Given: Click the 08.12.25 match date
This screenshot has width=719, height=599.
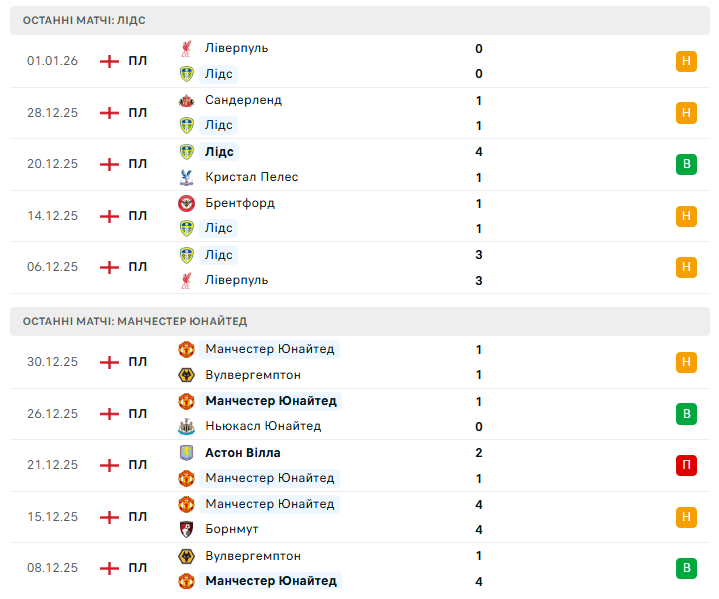Looking at the screenshot, I should tap(52, 568).
